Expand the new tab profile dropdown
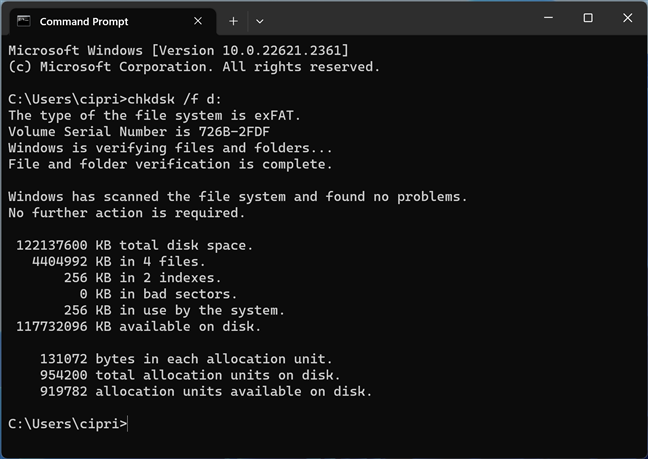The height and width of the screenshot is (459, 648). tap(260, 20)
